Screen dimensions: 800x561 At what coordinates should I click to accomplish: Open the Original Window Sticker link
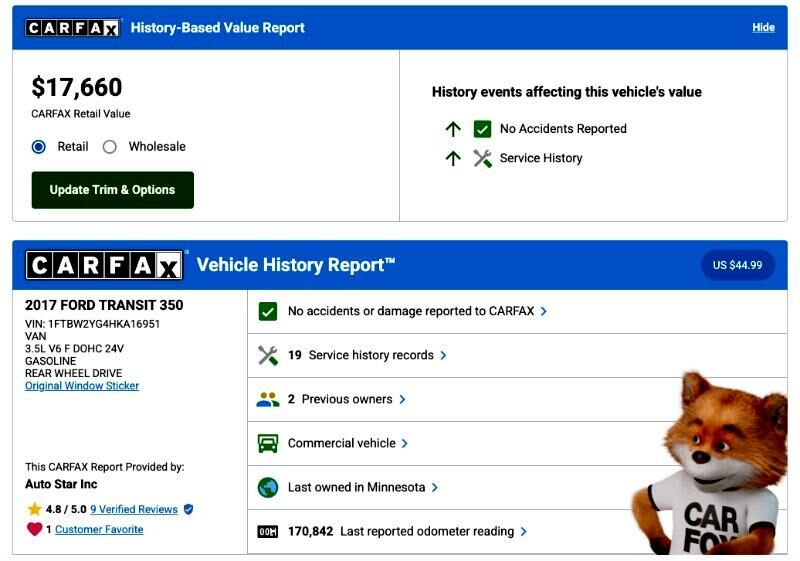pos(82,386)
